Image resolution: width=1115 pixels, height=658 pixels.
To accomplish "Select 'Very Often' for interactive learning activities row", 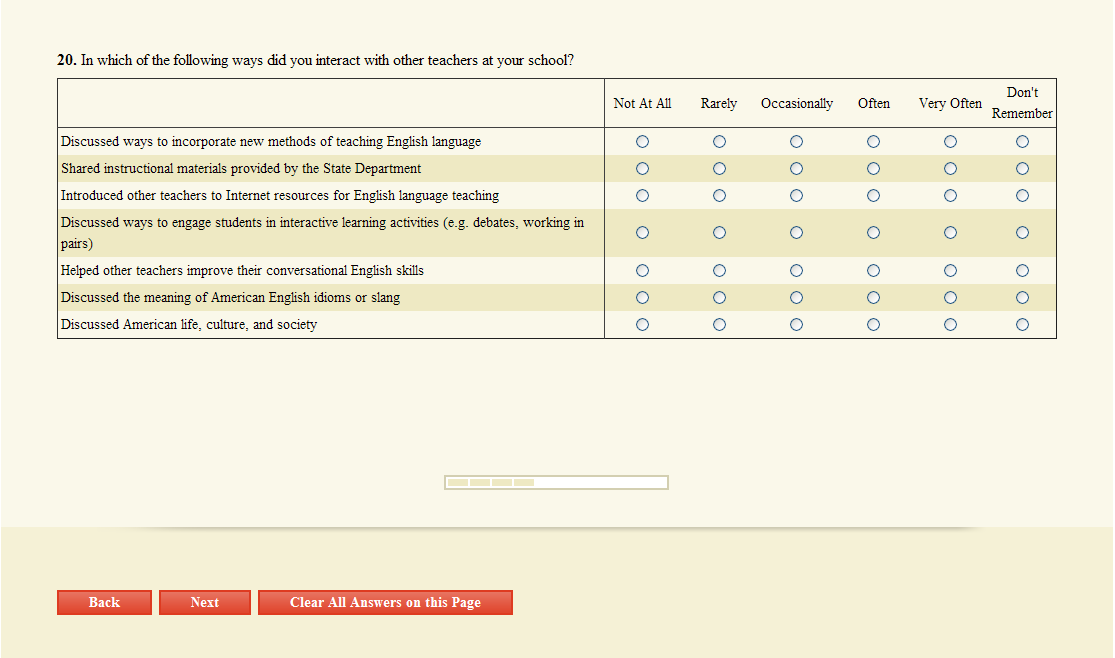I will tap(950, 233).
